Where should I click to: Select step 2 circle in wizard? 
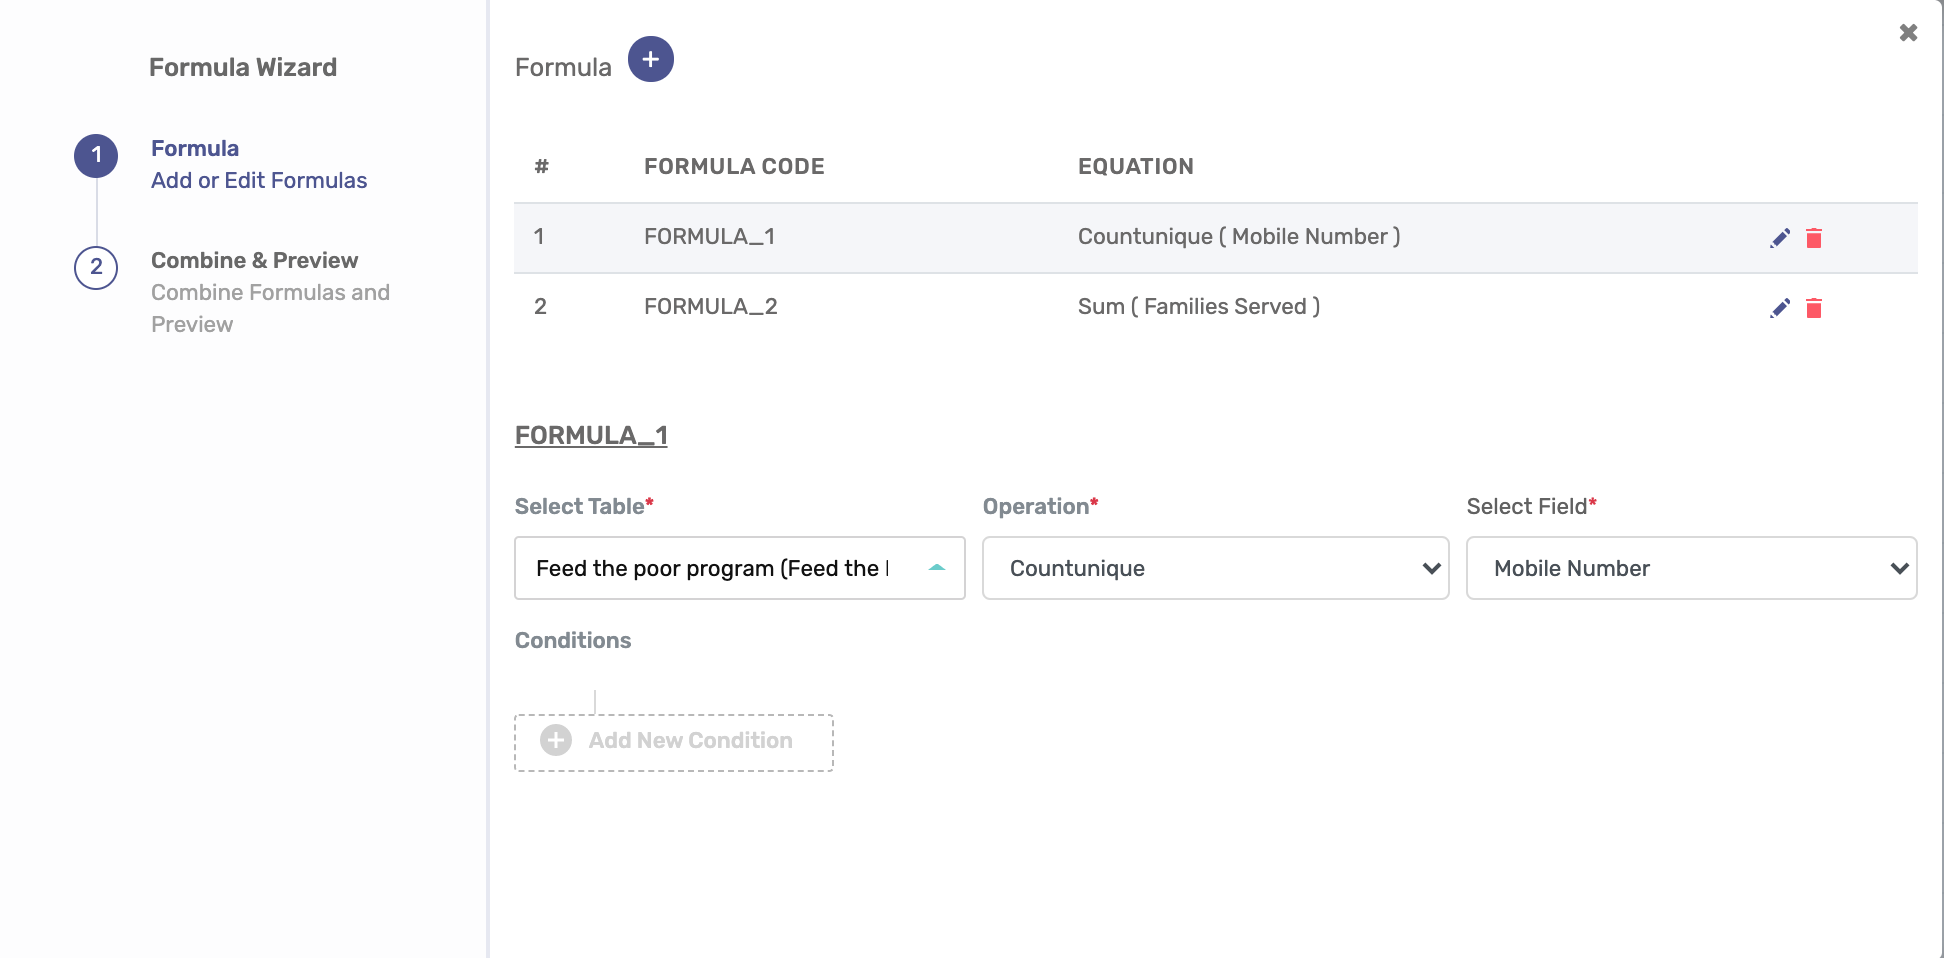(x=96, y=267)
